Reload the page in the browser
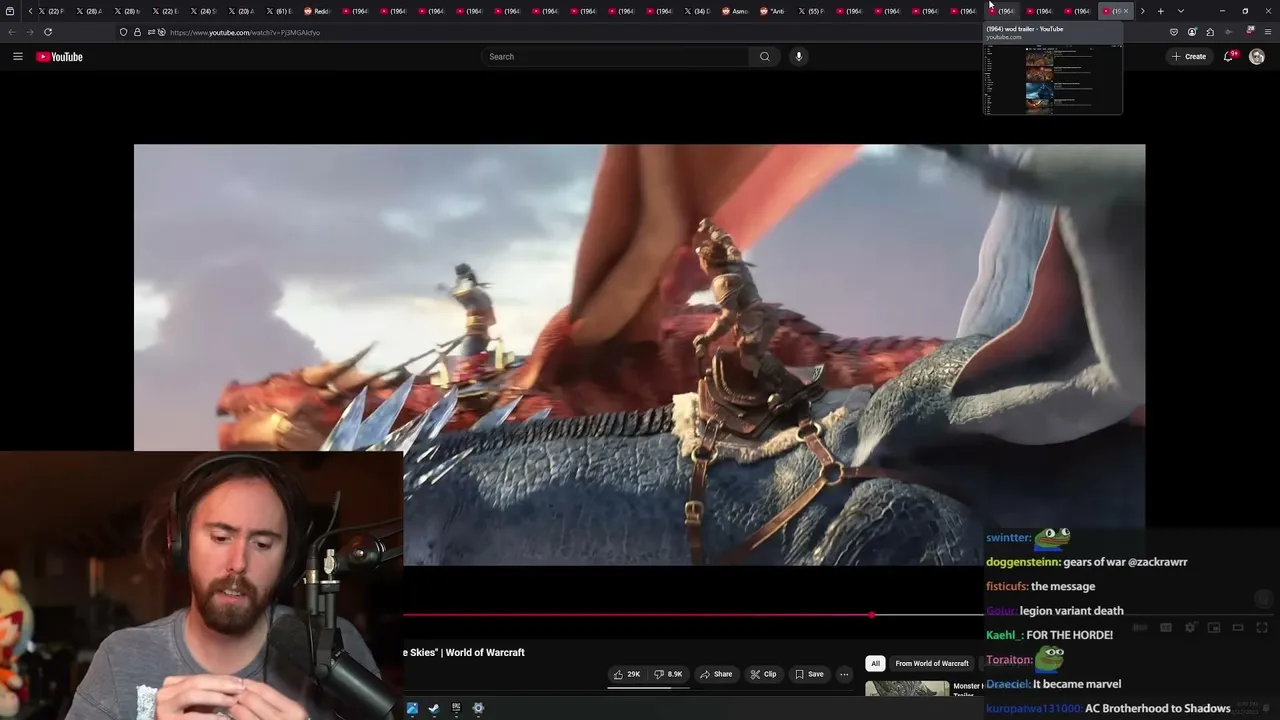 coord(48,32)
